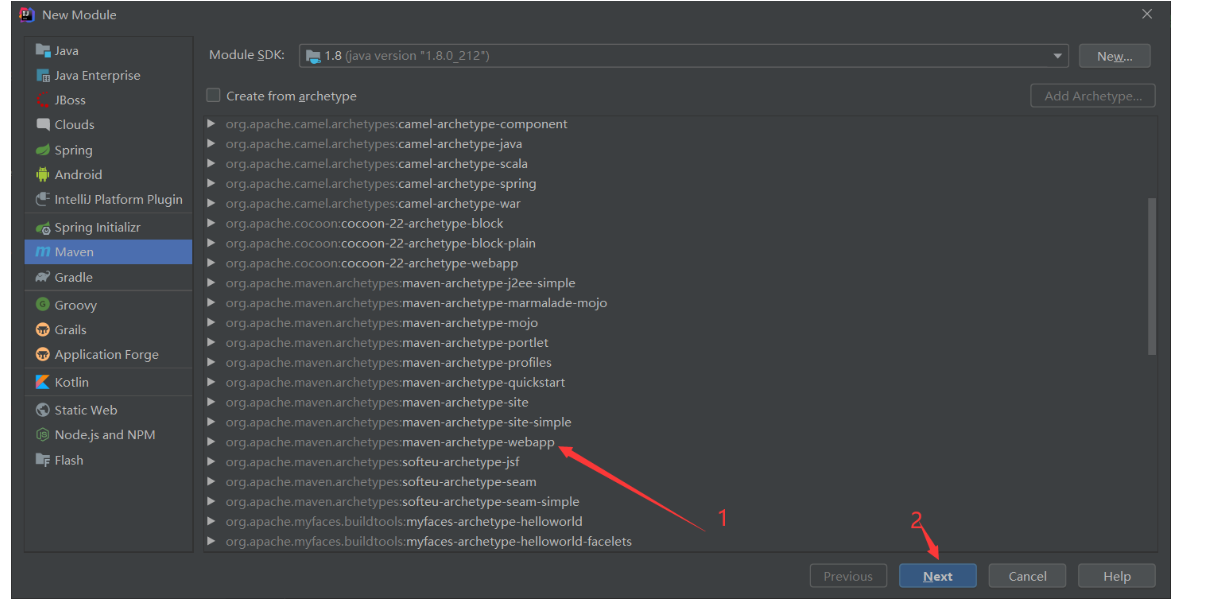Screen dimensions: 1206x606
Task: Expand maven-archetype-j2ee-simple node
Action: pos(211,283)
